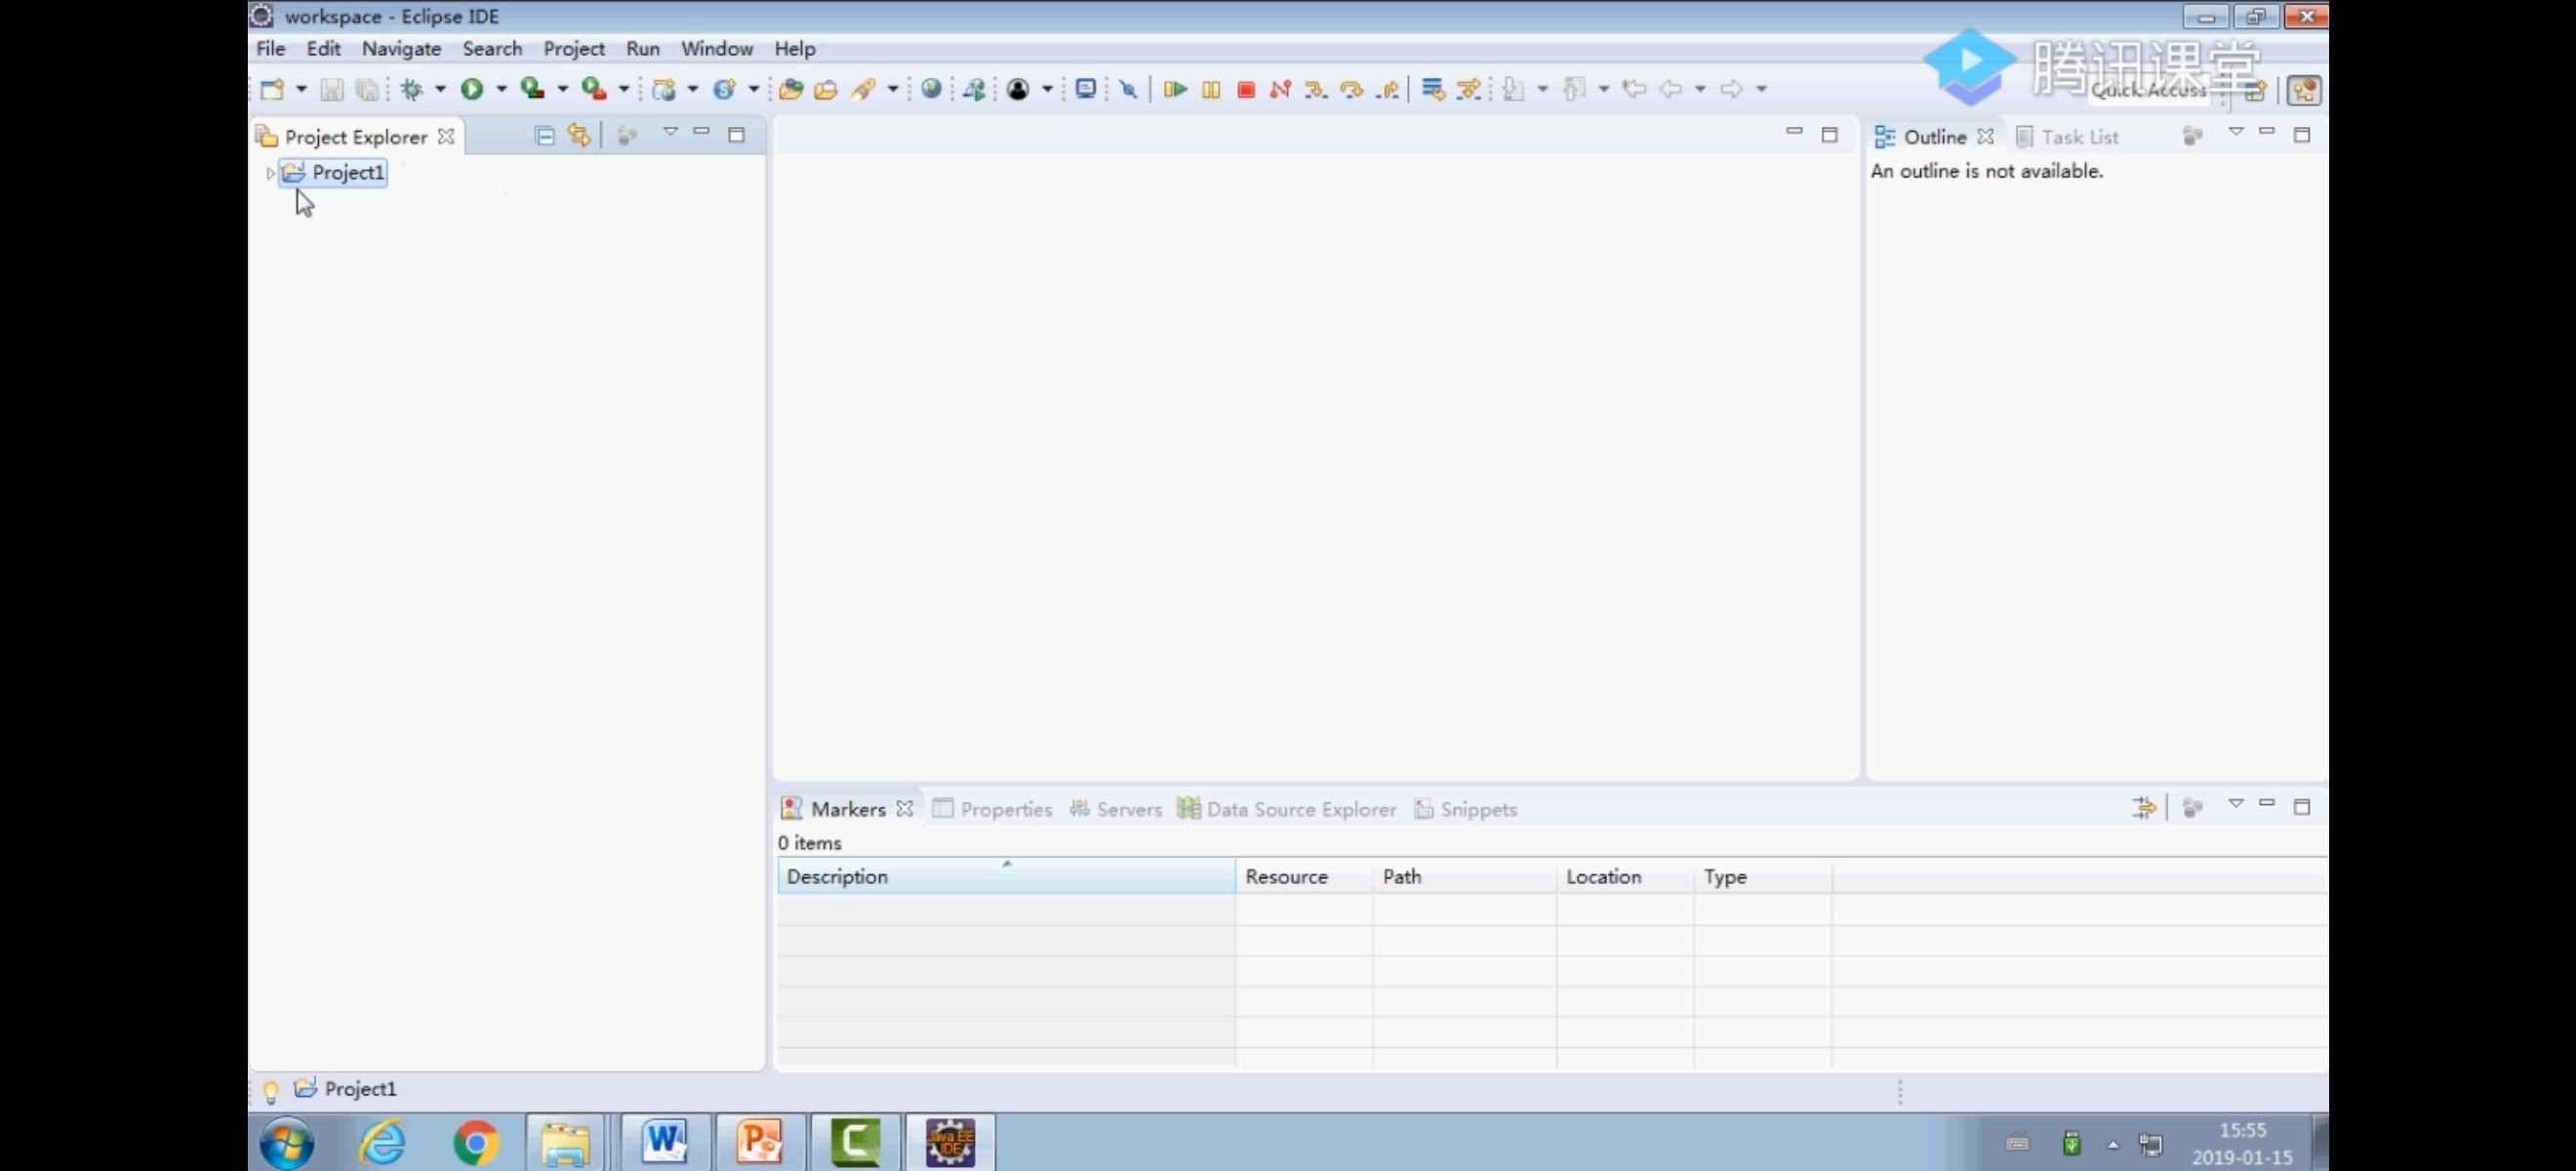This screenshot has height=1171, width=2576.
Task: Click the Resource column header
Action: coord(1304,876)
